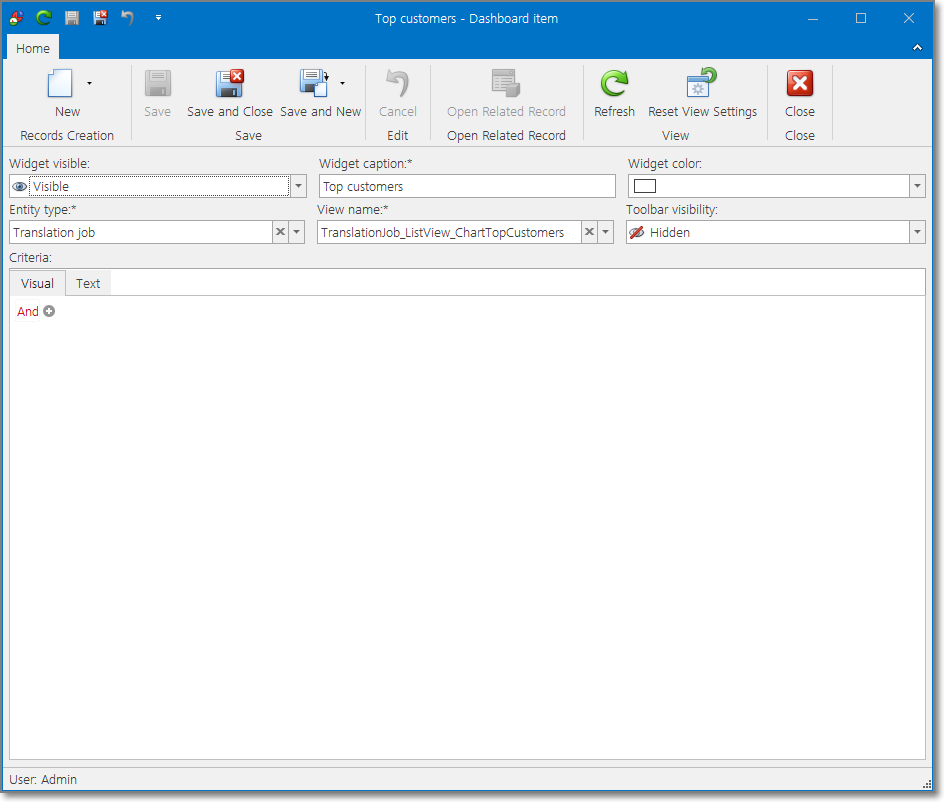
Task: Click quick access Save and Close icon
Action: point(101,18)
